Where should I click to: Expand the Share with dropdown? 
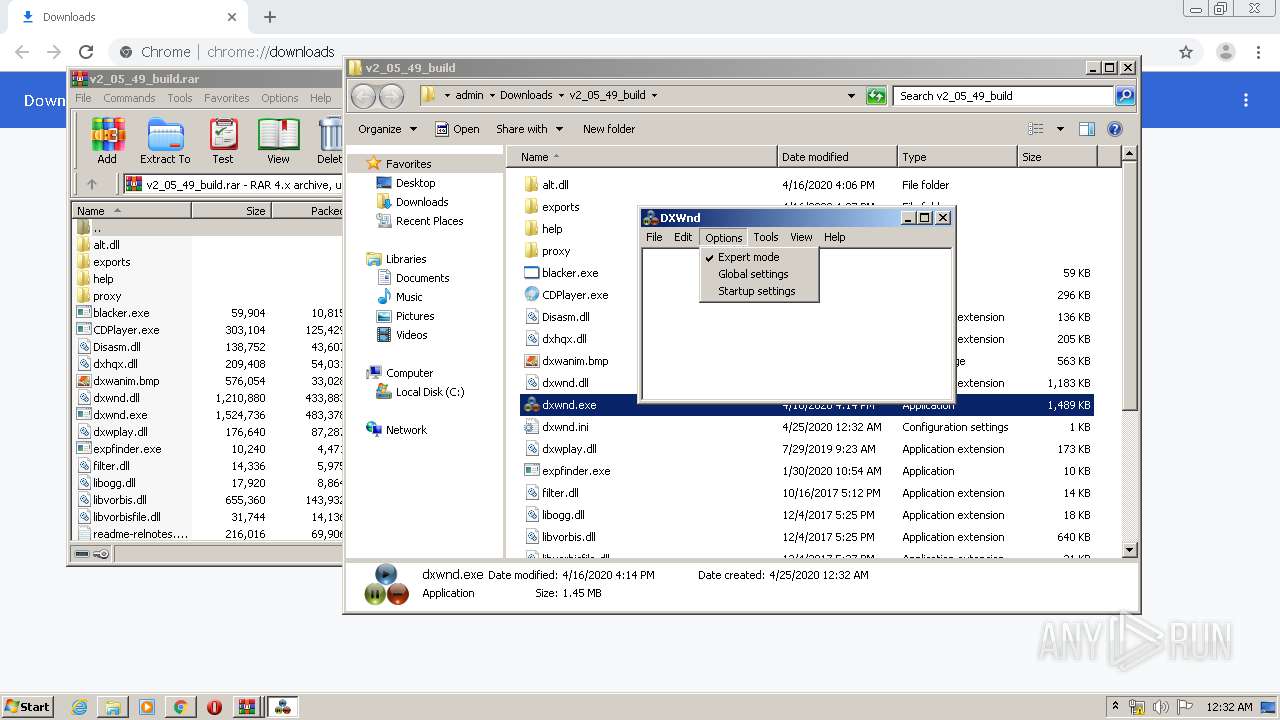[x=530, y=129]
